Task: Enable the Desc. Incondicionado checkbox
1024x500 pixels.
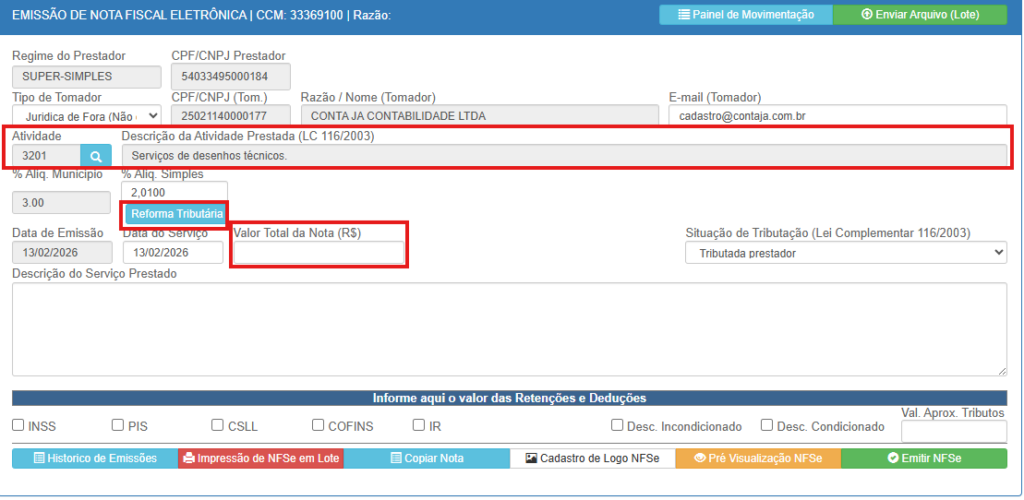Action: [618, 425]
